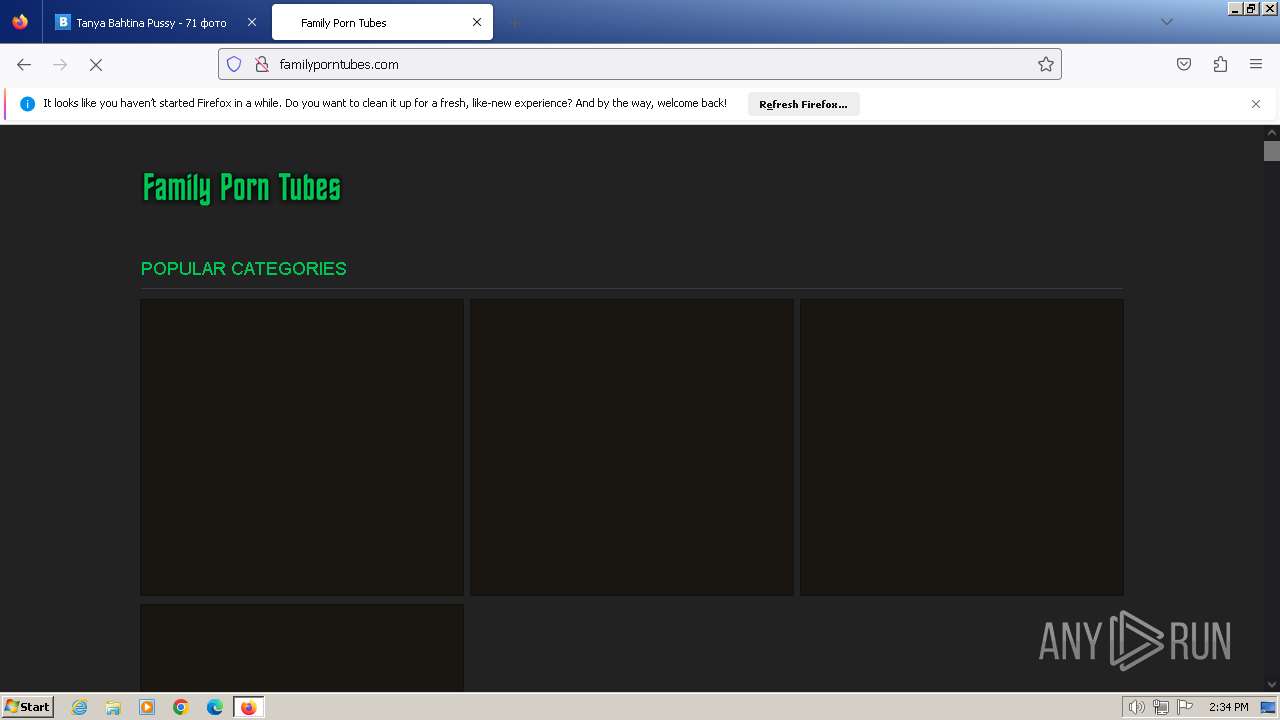Click the page scrollbar up arrow

tap(1272, 132)
